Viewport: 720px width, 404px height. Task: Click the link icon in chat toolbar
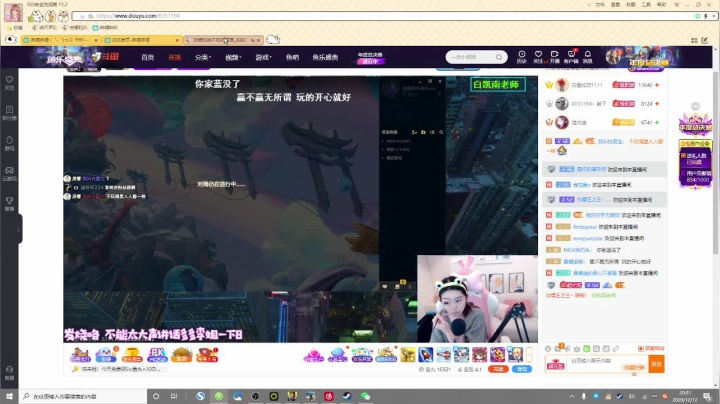(616, 349)
